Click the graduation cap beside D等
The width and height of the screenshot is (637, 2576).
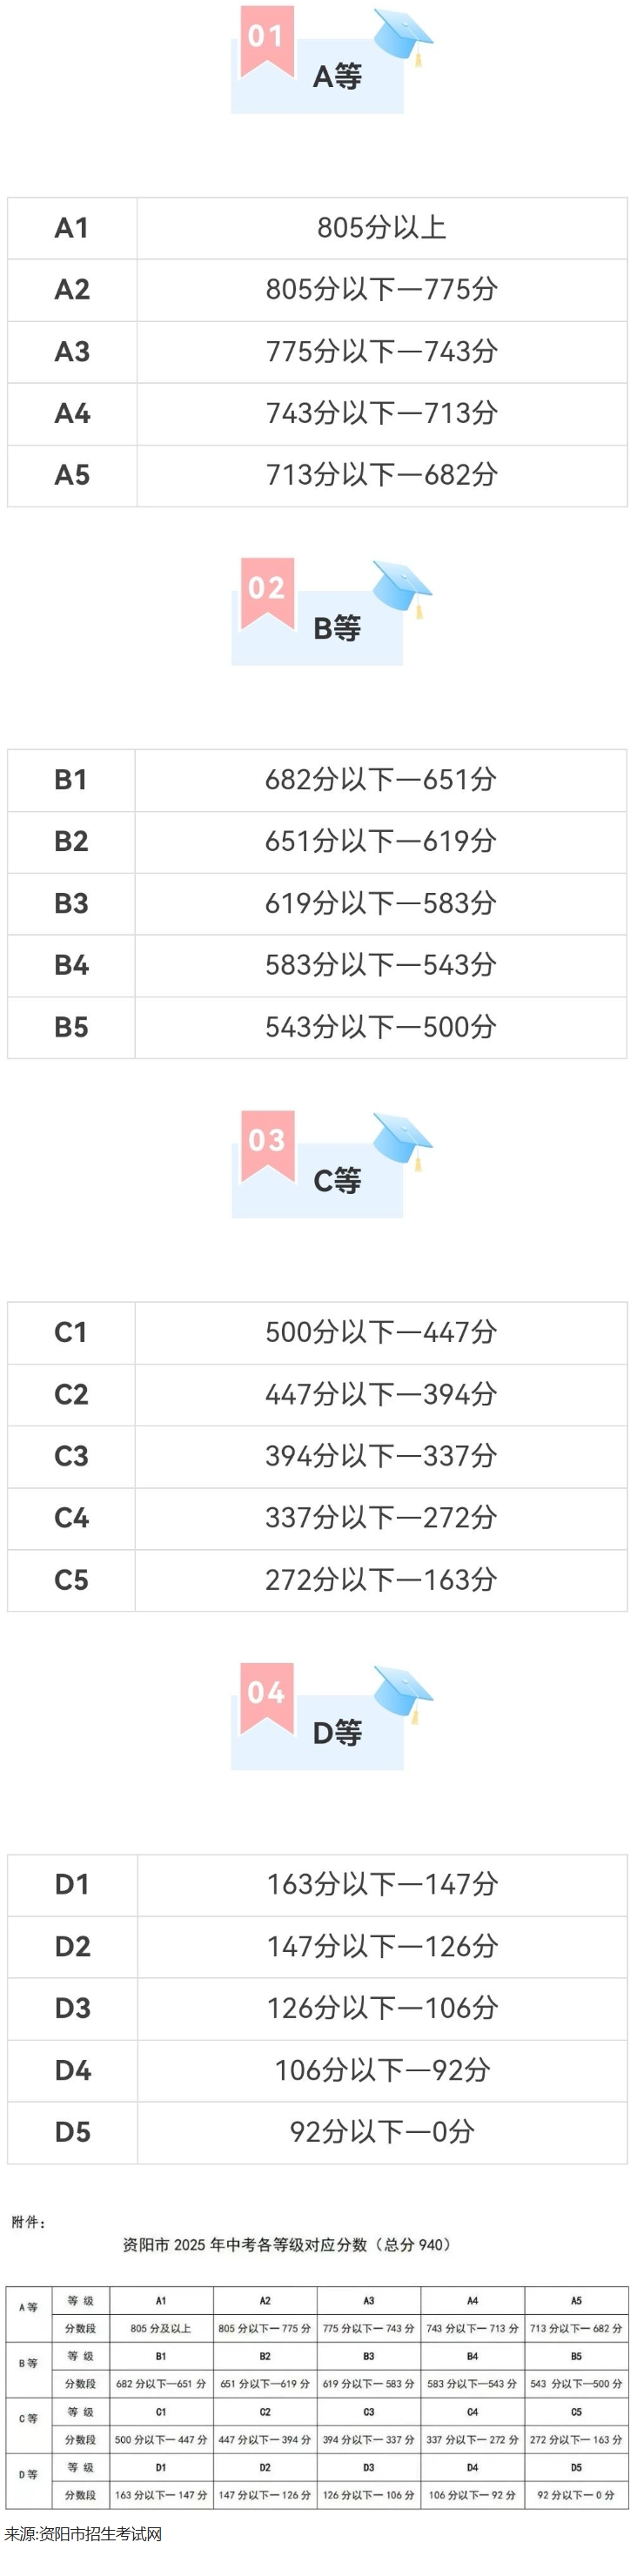403,1694
